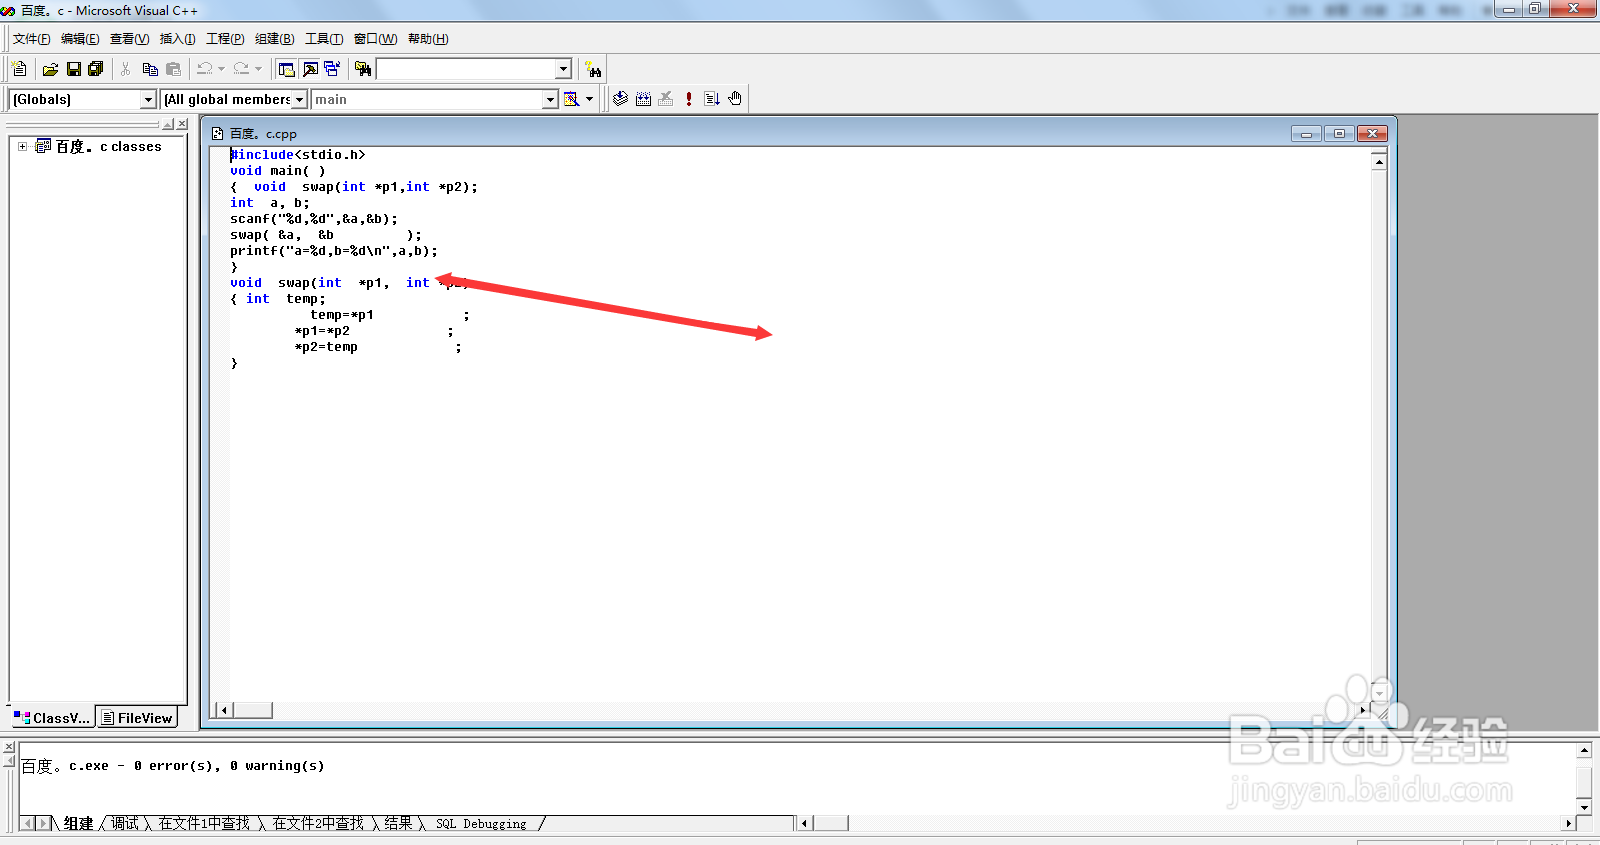Open the Redo history dropdown arrow
Screen dimensions: 1600x845
pyautogui.click(x=258, y=69)
